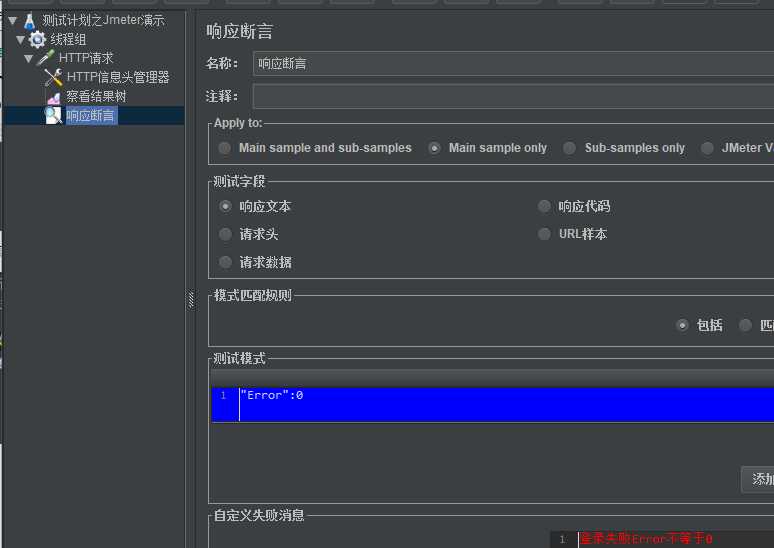Select 测试计划之Jmeter演示 in the tree
Viewport: 774px width, 548px height.
pyautogui.click(x=103, y=21)
